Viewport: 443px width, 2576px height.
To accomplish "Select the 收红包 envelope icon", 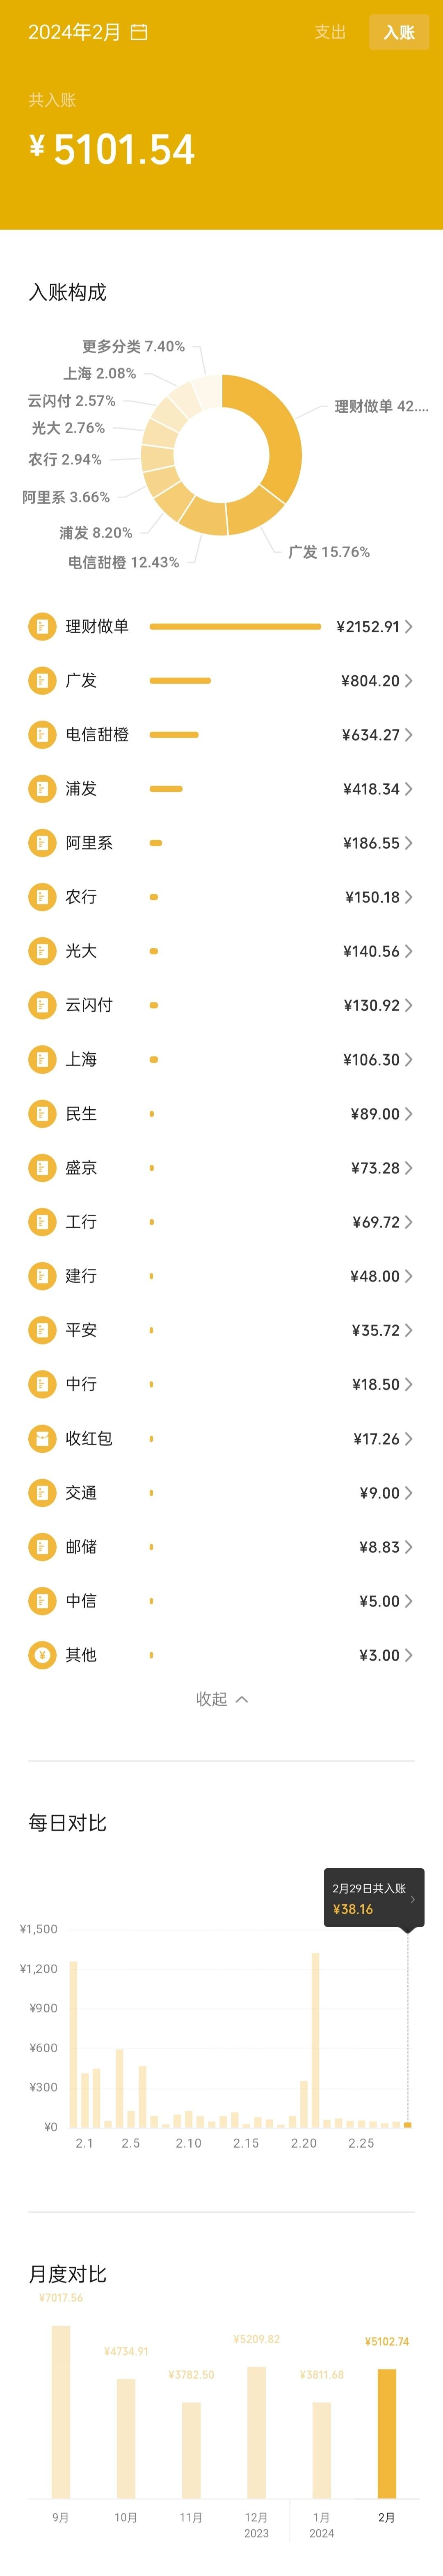I will [42, 1439].
